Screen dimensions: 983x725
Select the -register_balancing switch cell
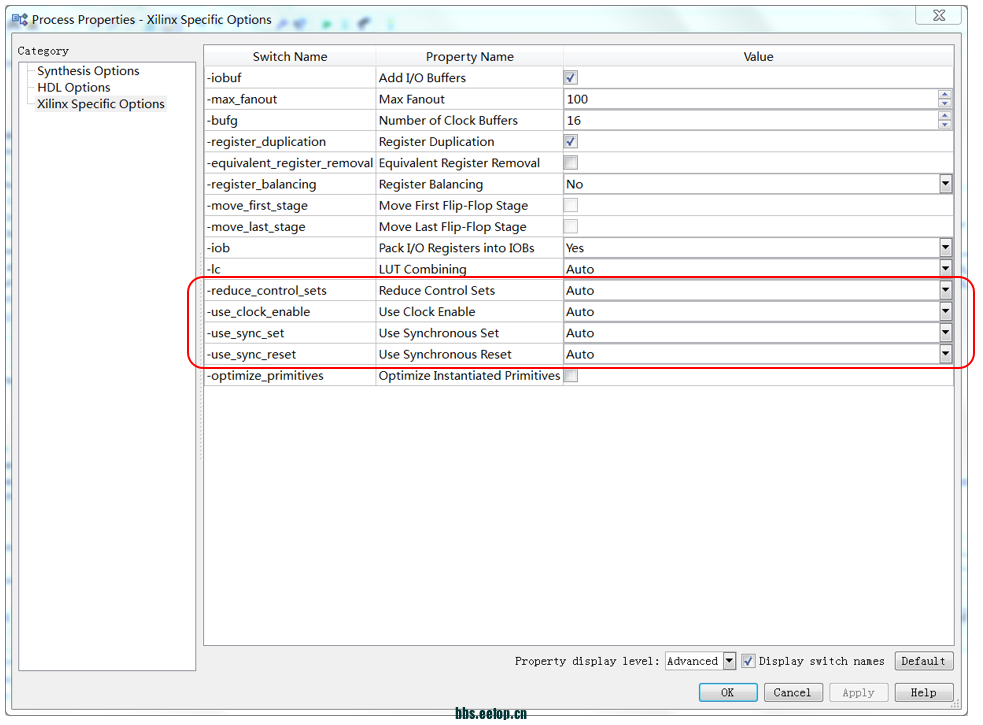point(290,184)
